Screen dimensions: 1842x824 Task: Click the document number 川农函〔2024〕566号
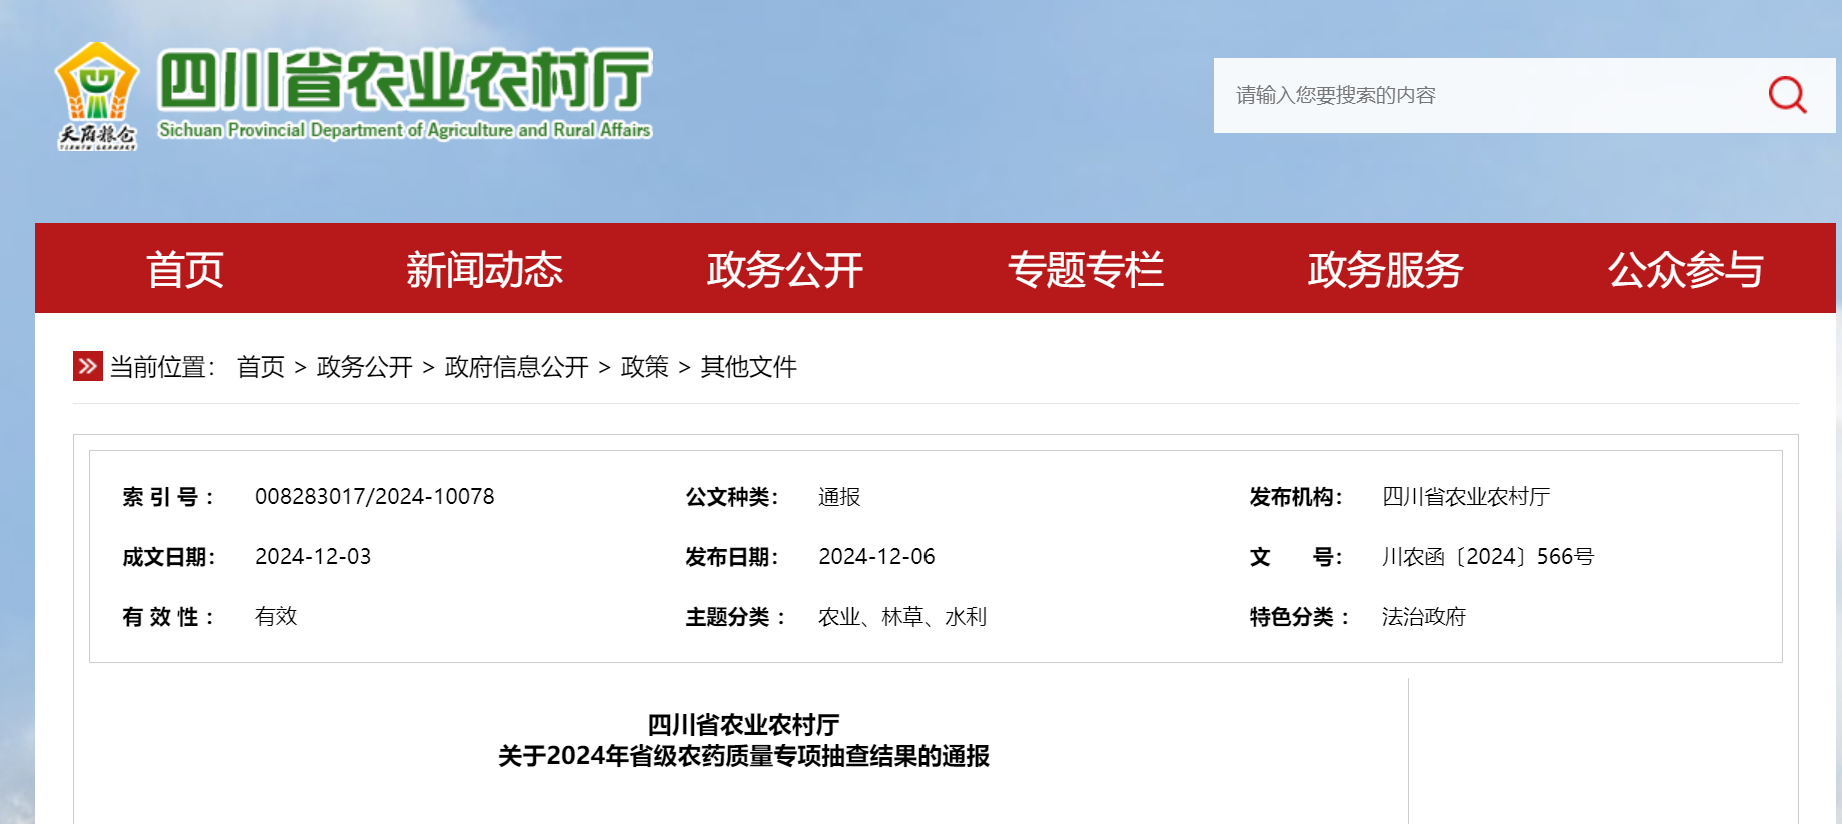1488,557
